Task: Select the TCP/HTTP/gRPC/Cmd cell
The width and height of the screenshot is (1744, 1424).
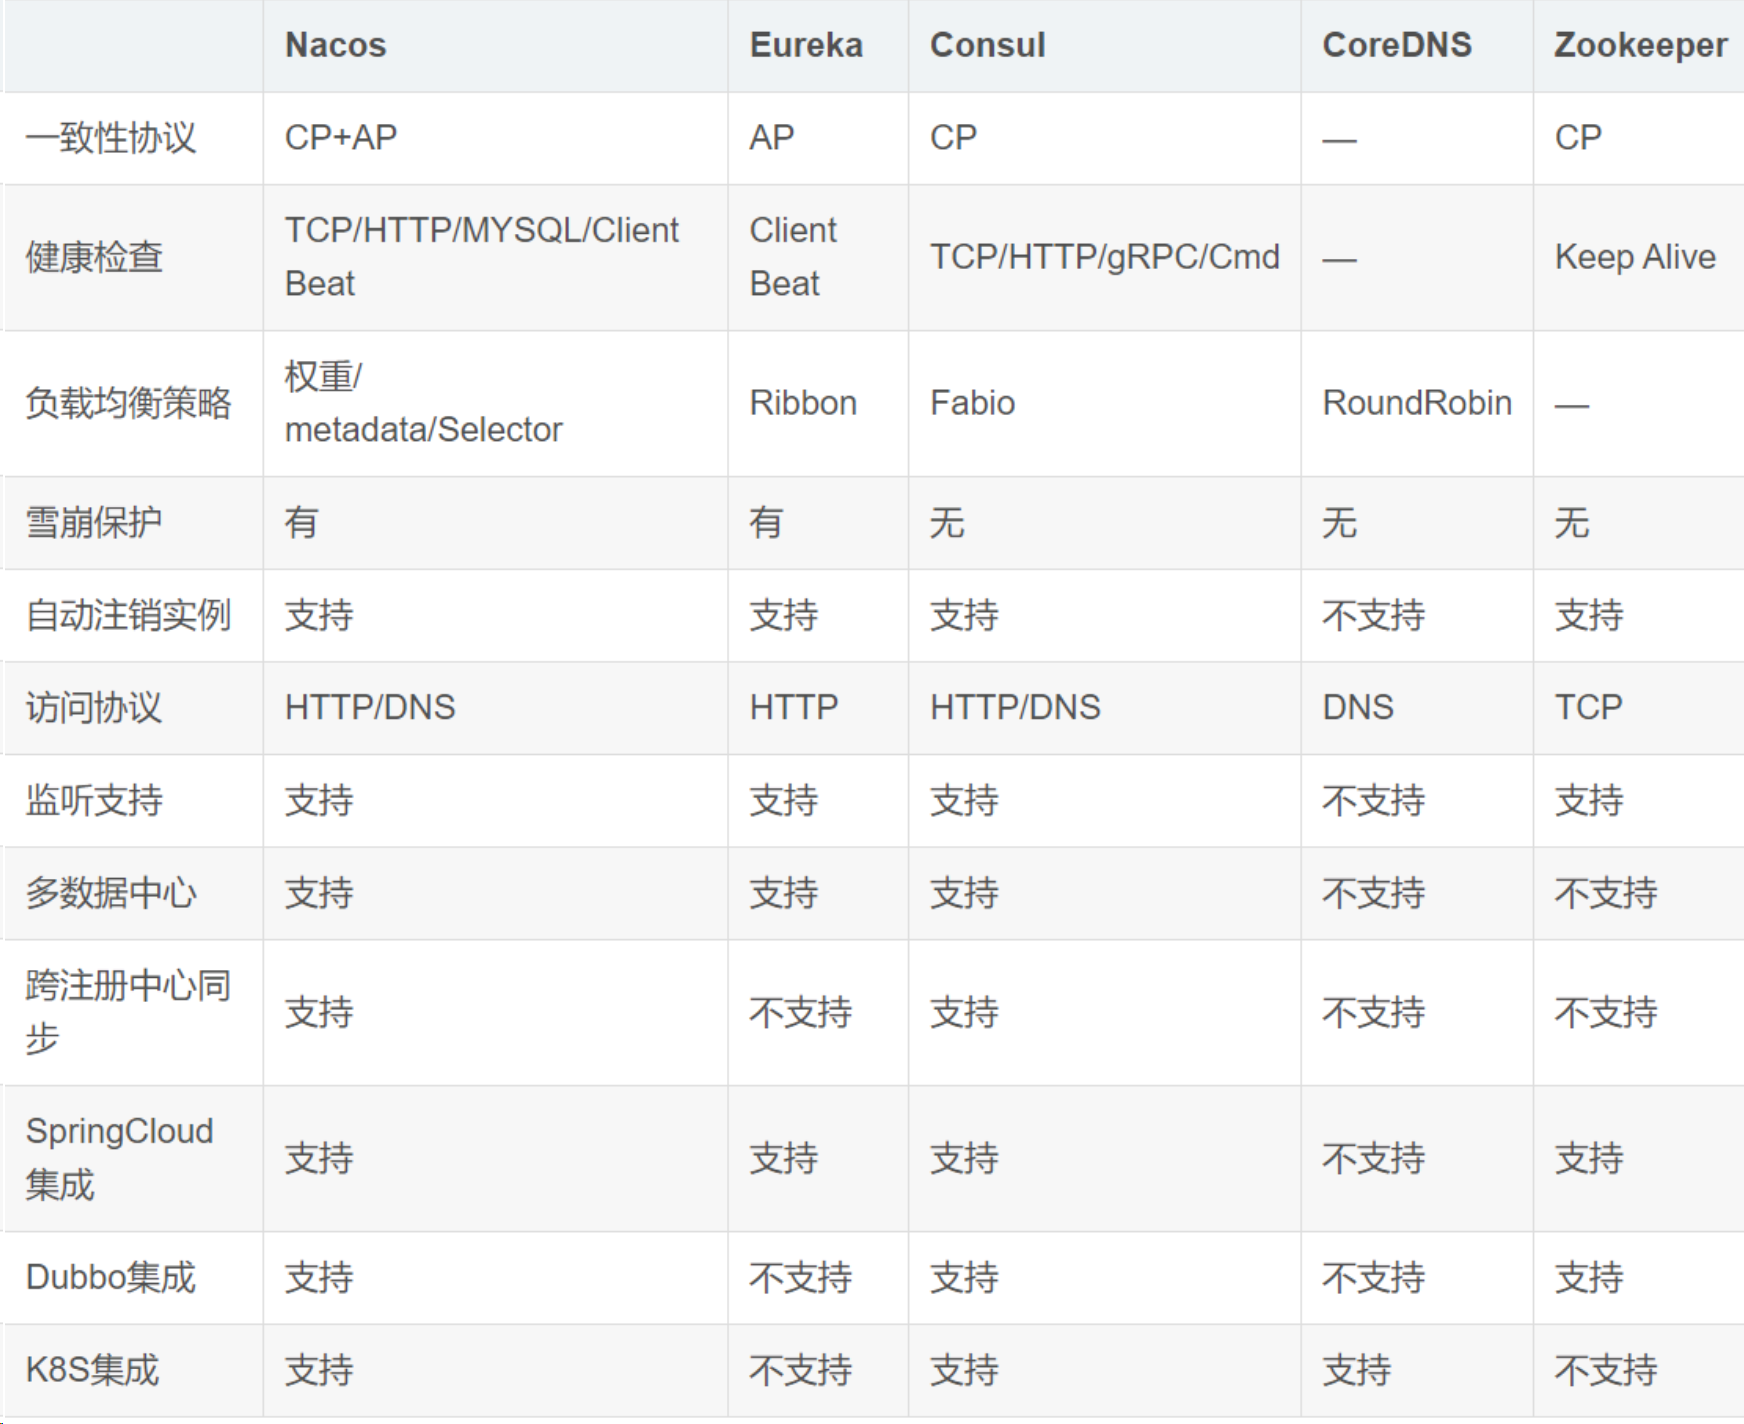Action: pyautogui.click(x=1104, y=257)
